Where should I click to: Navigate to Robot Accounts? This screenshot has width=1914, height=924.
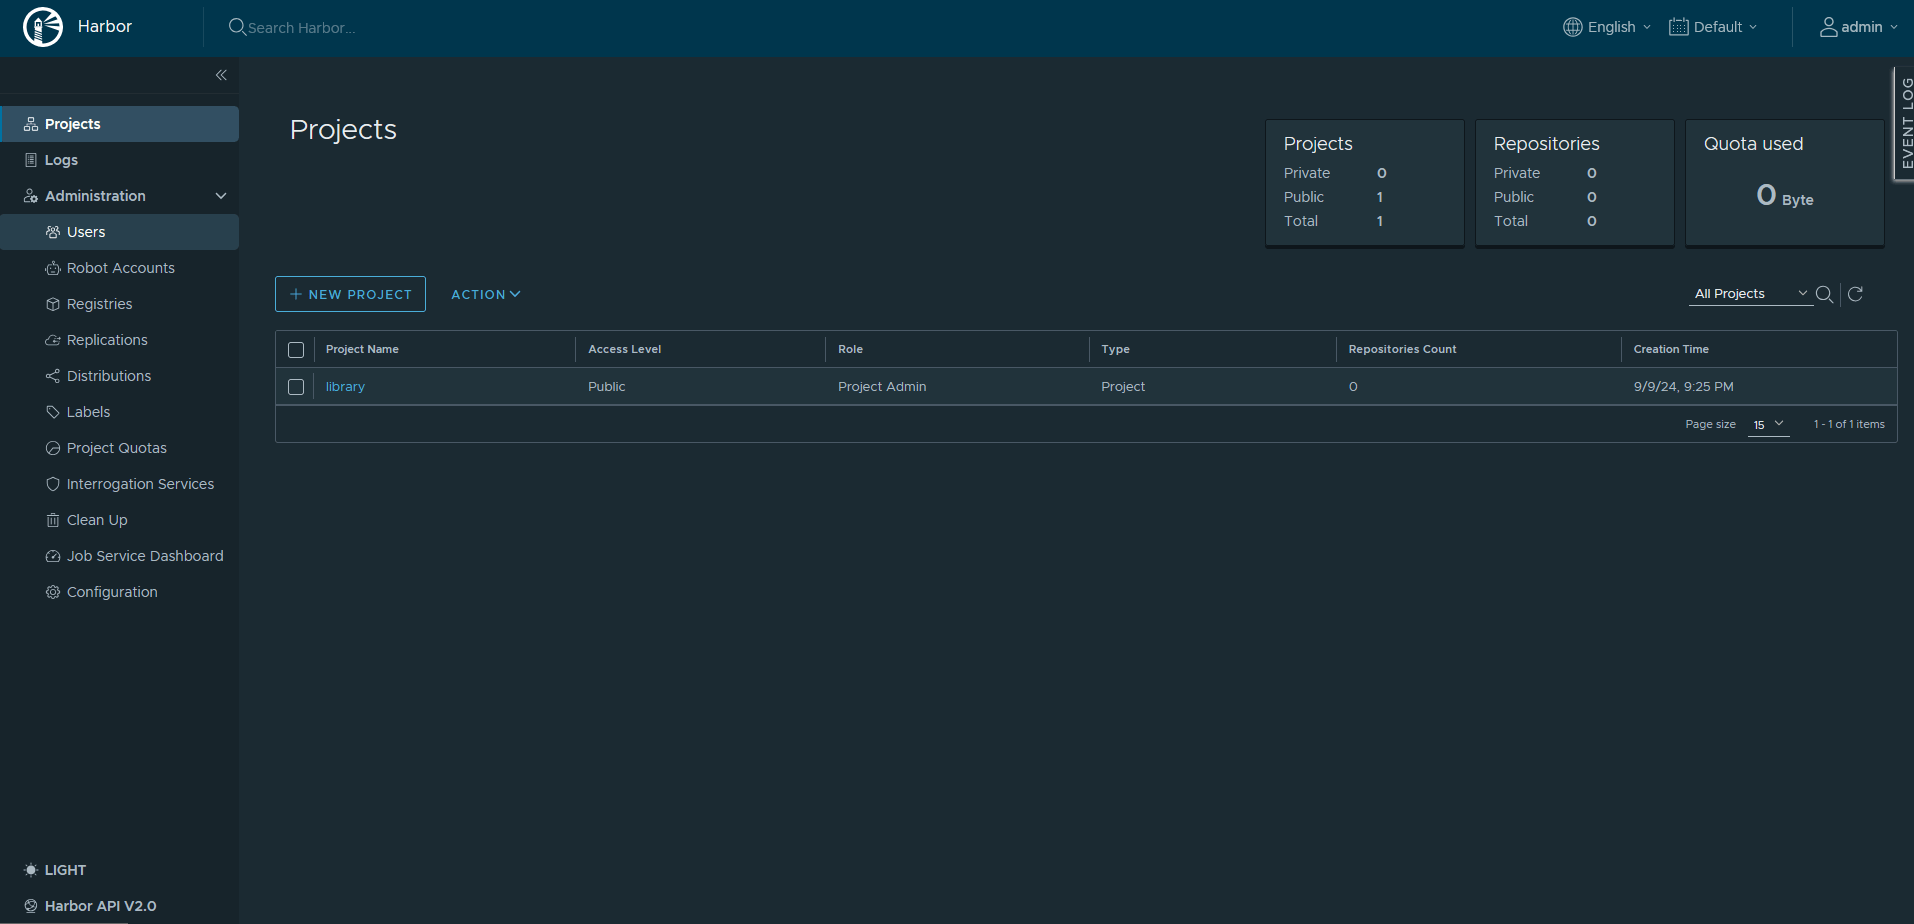pos(120,268)
